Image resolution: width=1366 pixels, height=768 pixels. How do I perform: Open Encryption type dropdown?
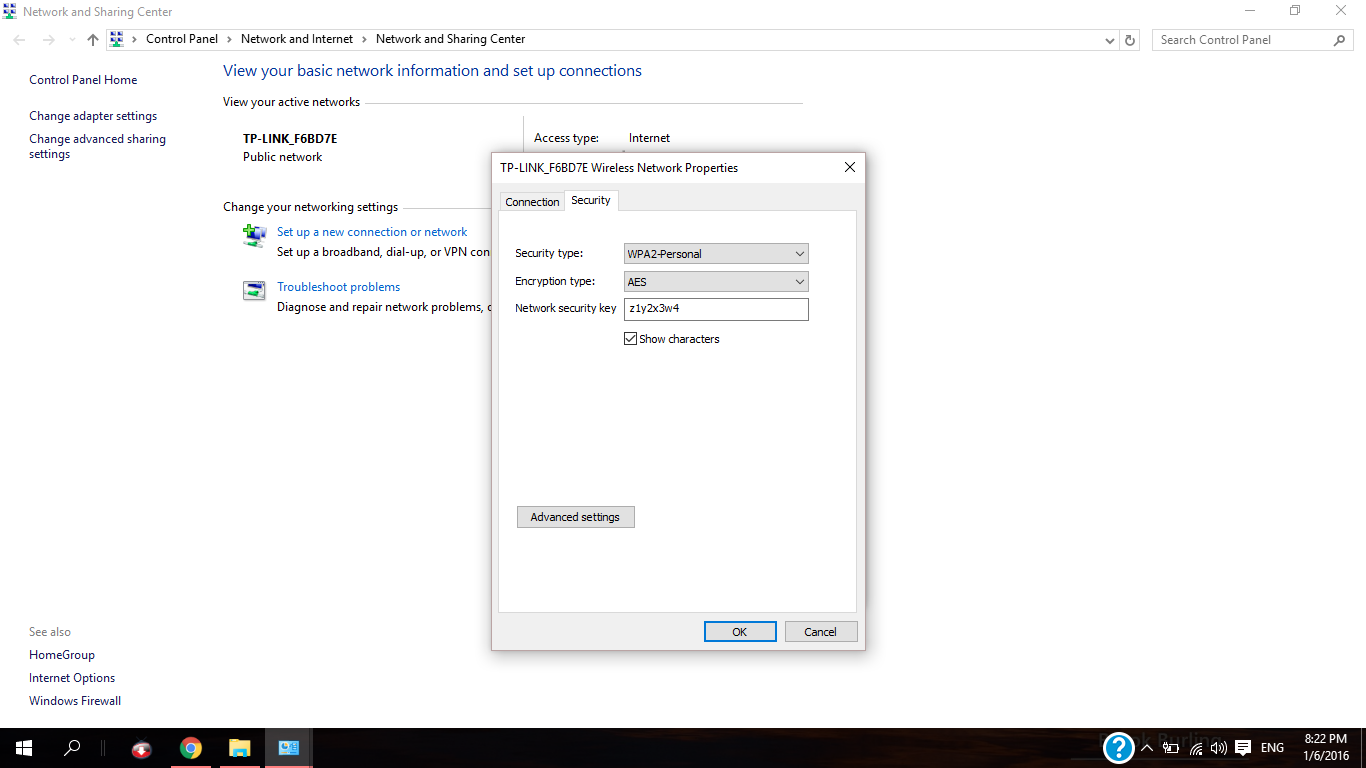tap(715, 282)
